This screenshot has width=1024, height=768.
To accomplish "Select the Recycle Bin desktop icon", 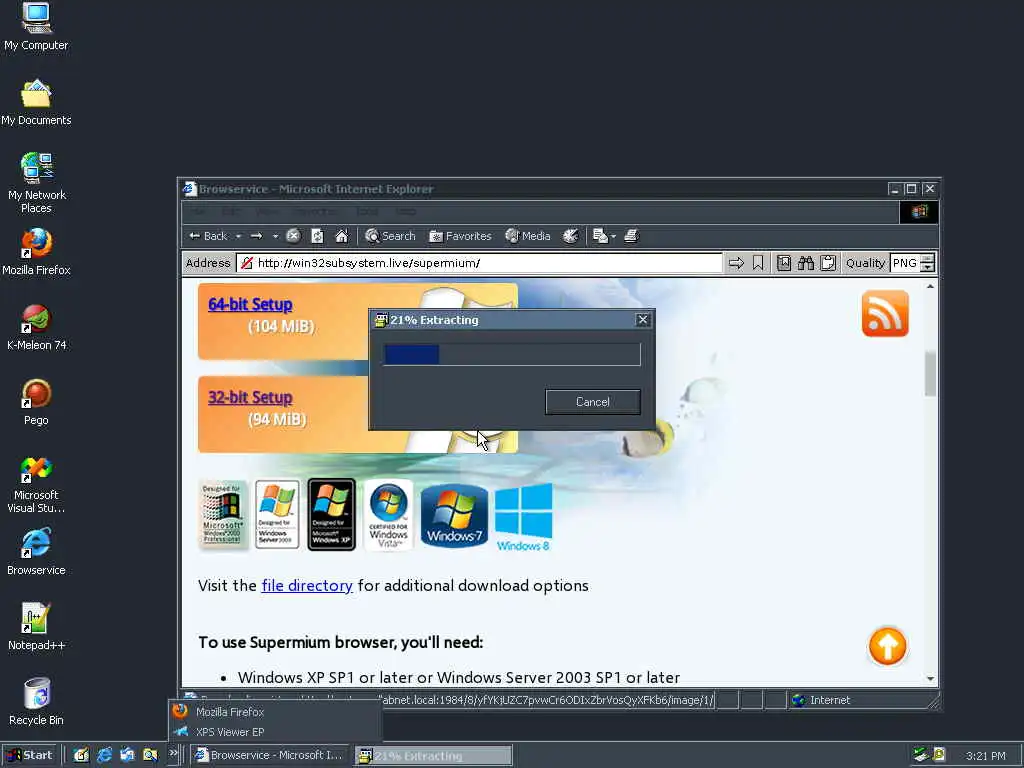I will 36,703.
